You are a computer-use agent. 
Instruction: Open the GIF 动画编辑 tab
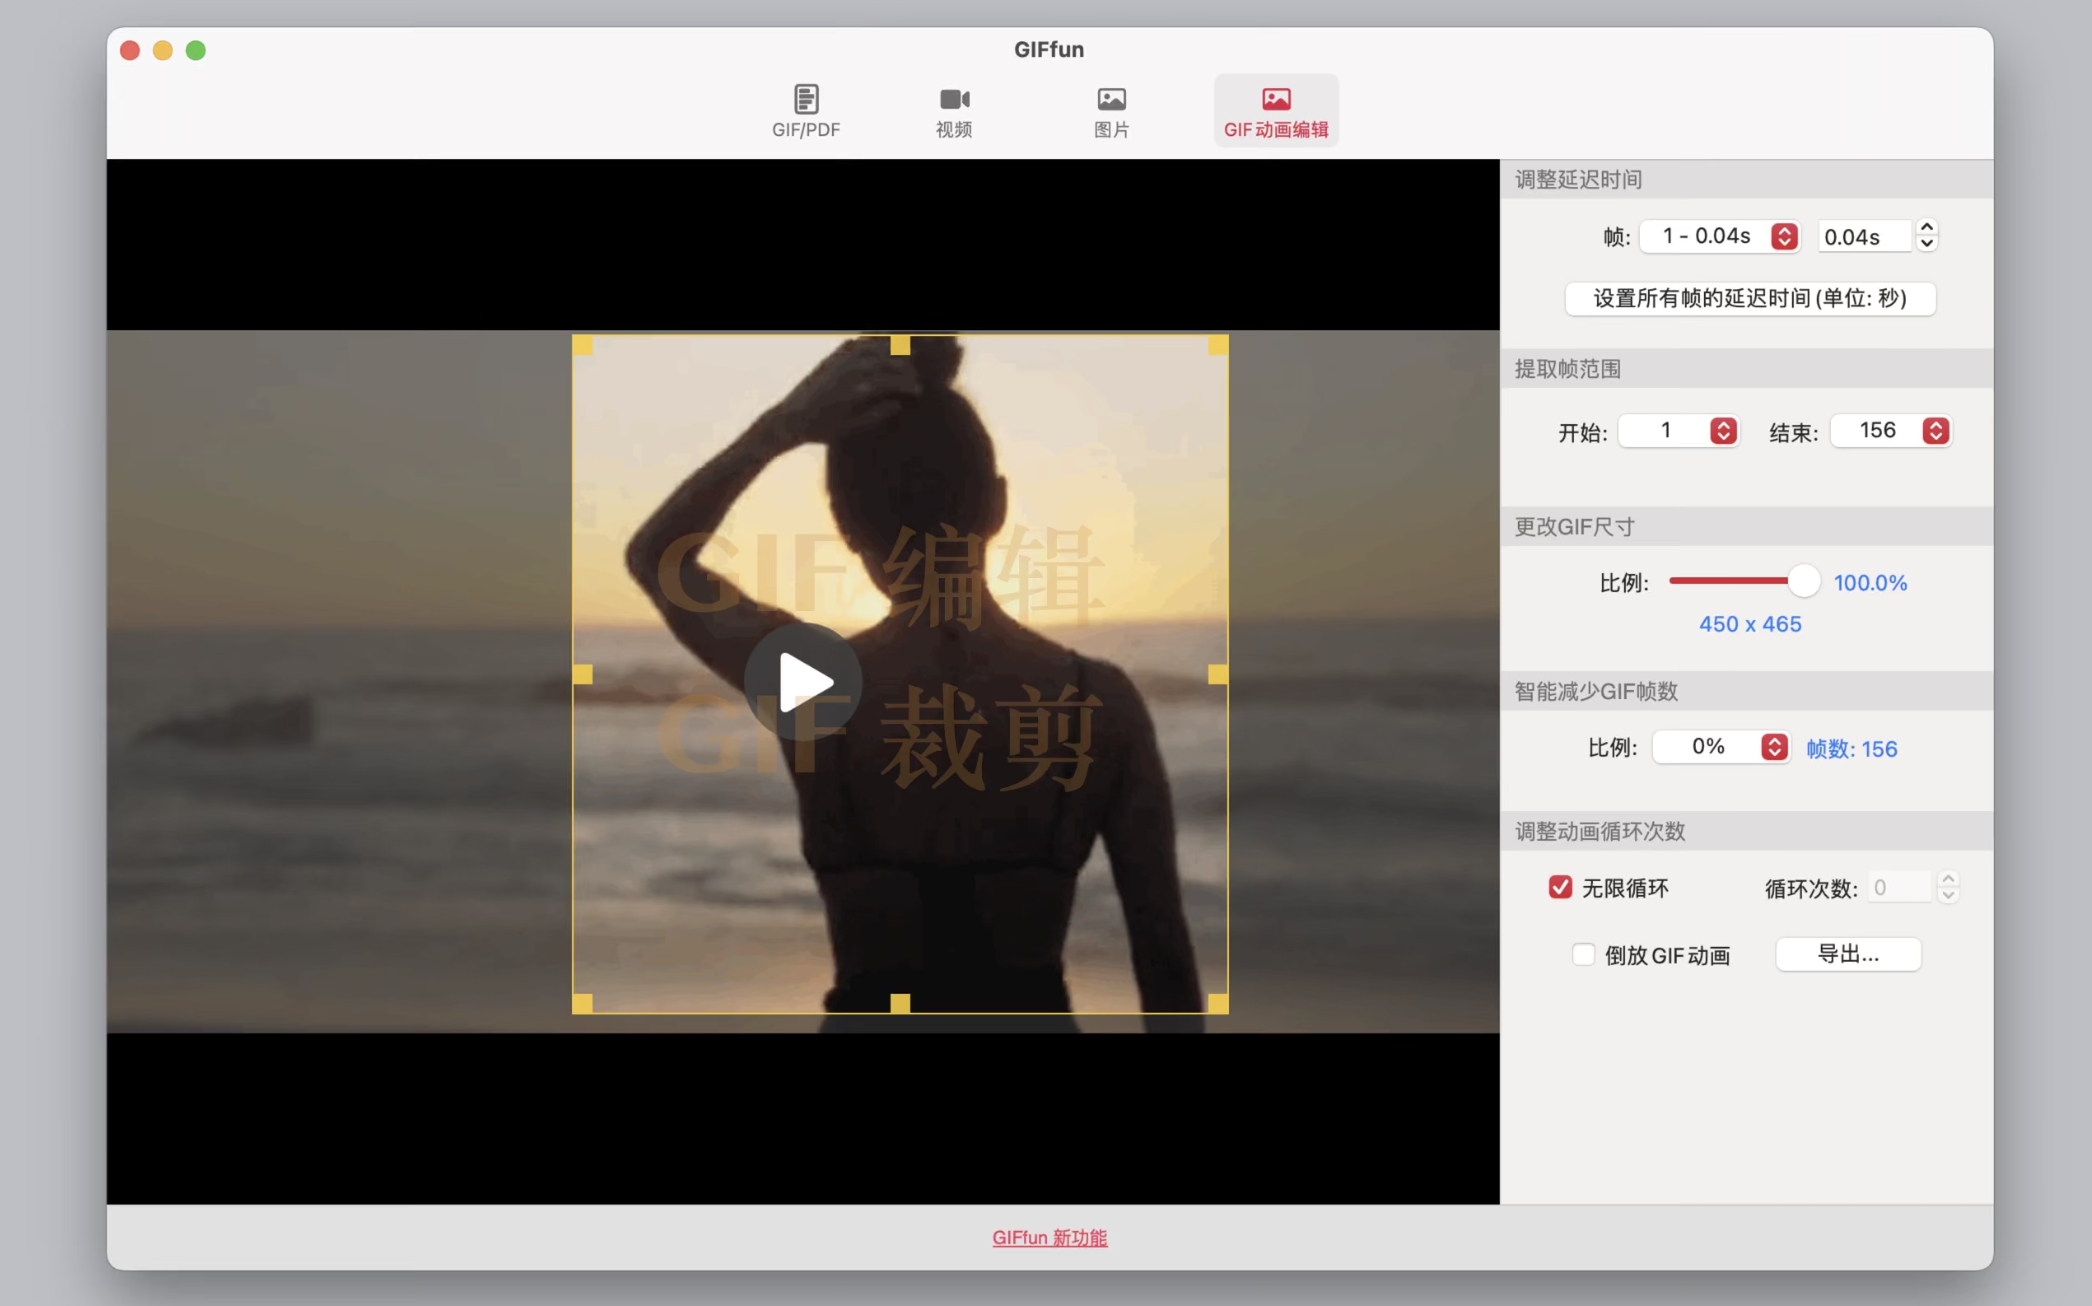click(x=1275, y=110)
